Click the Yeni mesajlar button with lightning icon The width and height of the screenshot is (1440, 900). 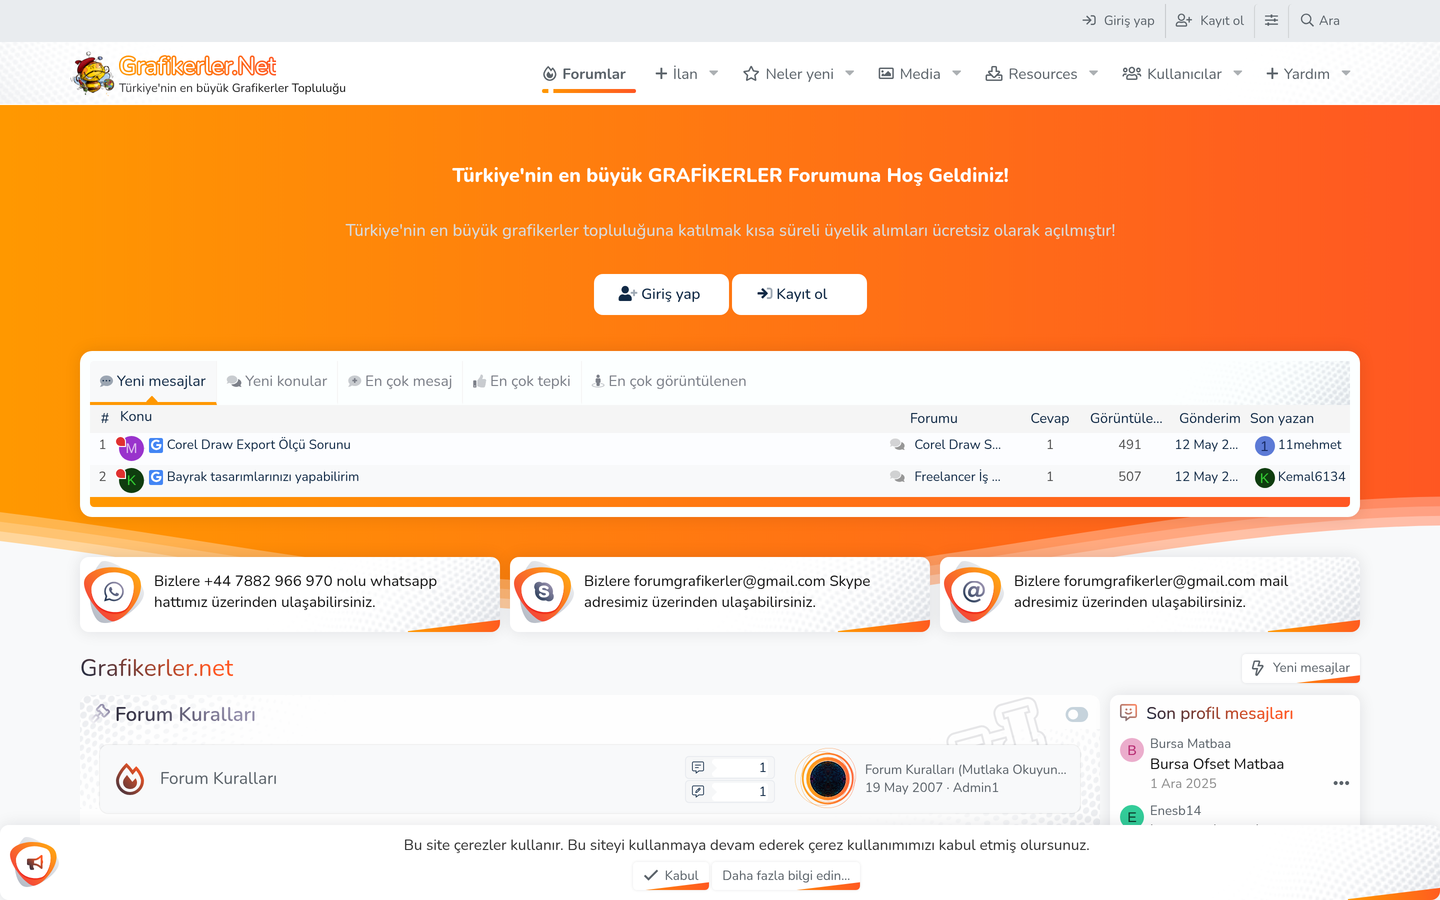point(1300,668)
